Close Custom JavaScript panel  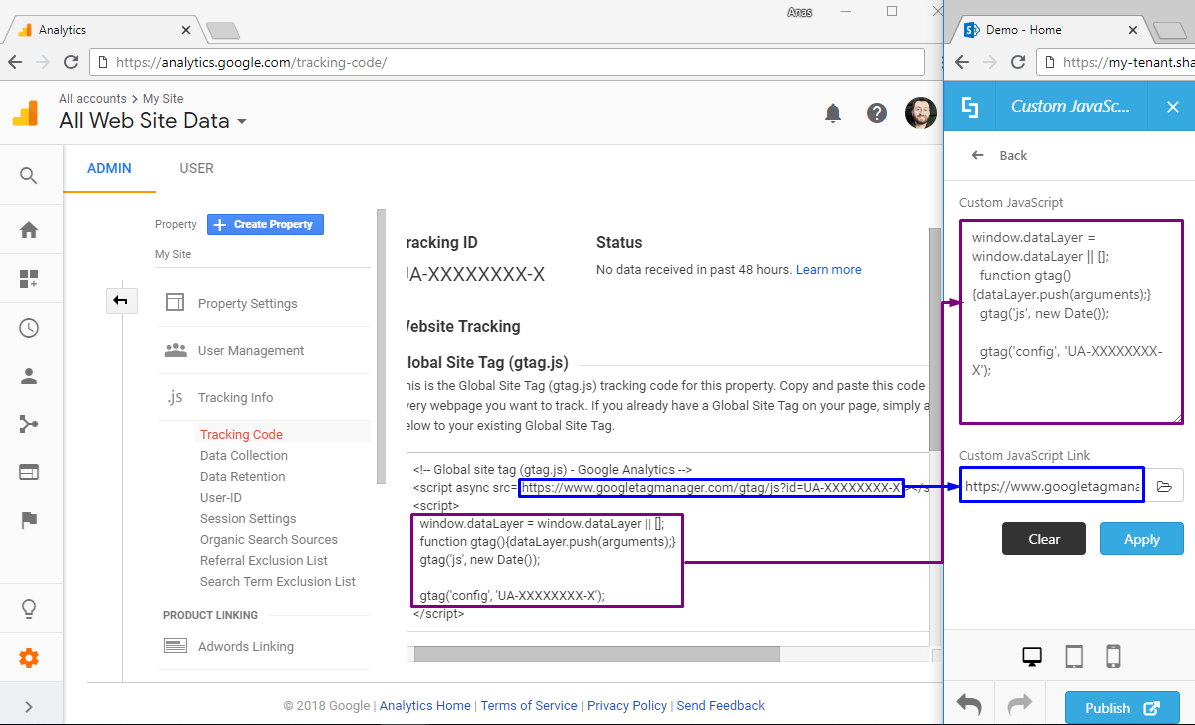click(x=1173, y=107)
